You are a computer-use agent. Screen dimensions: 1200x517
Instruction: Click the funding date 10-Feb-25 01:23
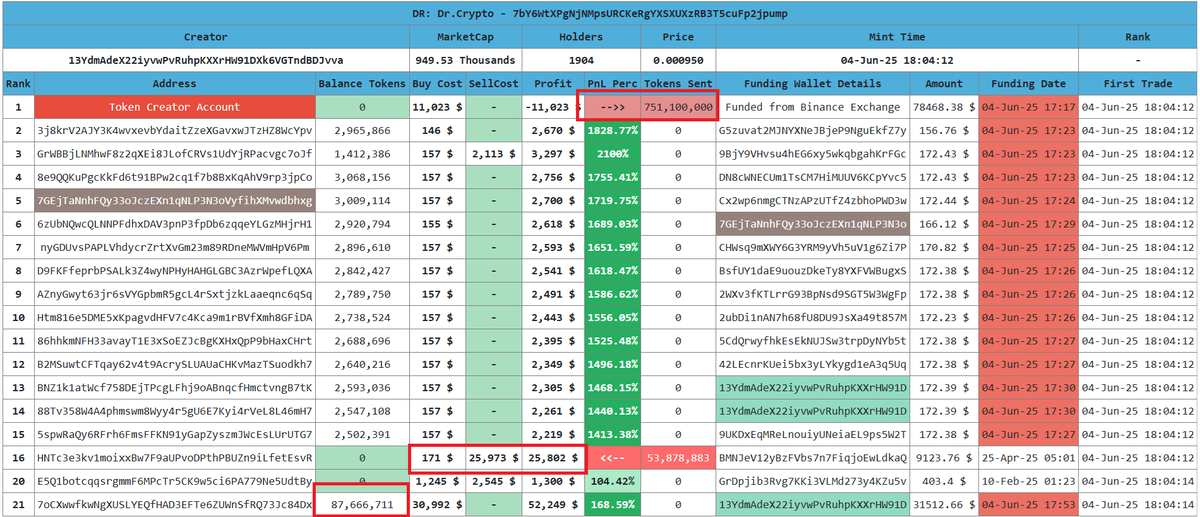click(1028, 482)
